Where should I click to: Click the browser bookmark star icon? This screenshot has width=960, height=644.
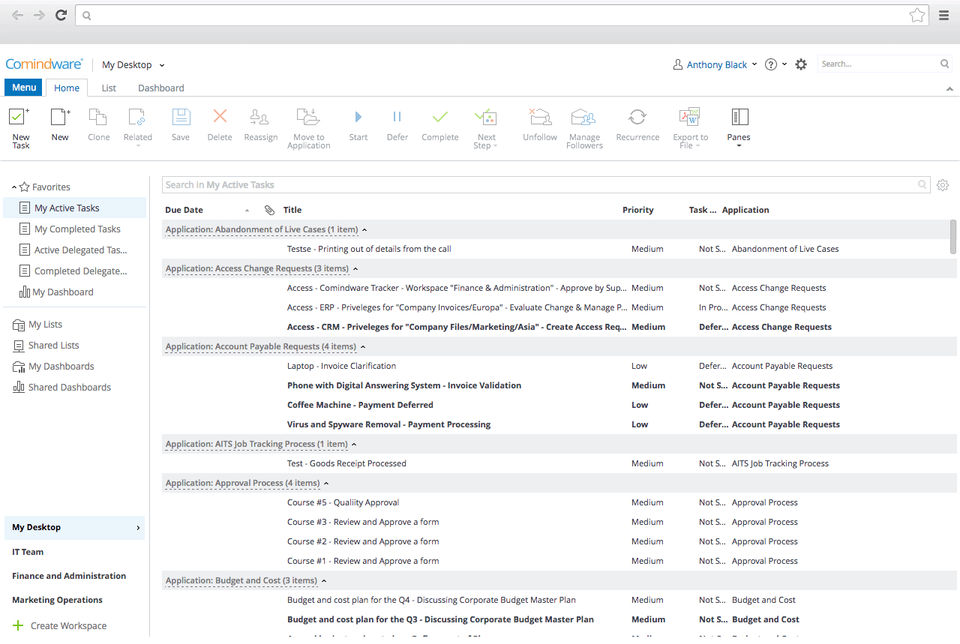pyautogui.click(x=916, y=15)
